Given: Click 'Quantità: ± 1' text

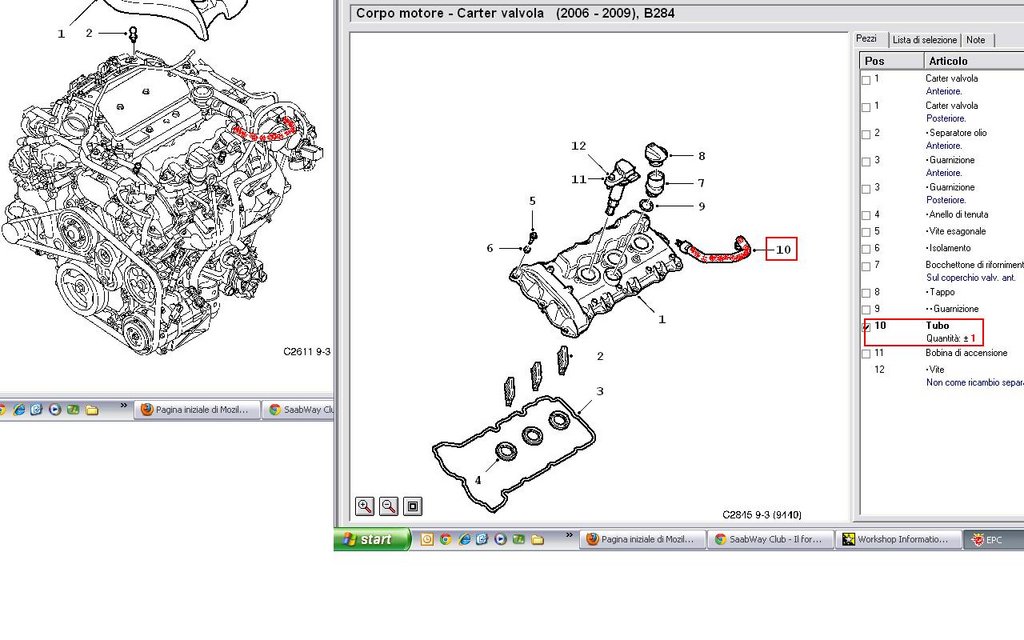Looking at the screenshot, I should click(x=950, y=338).
